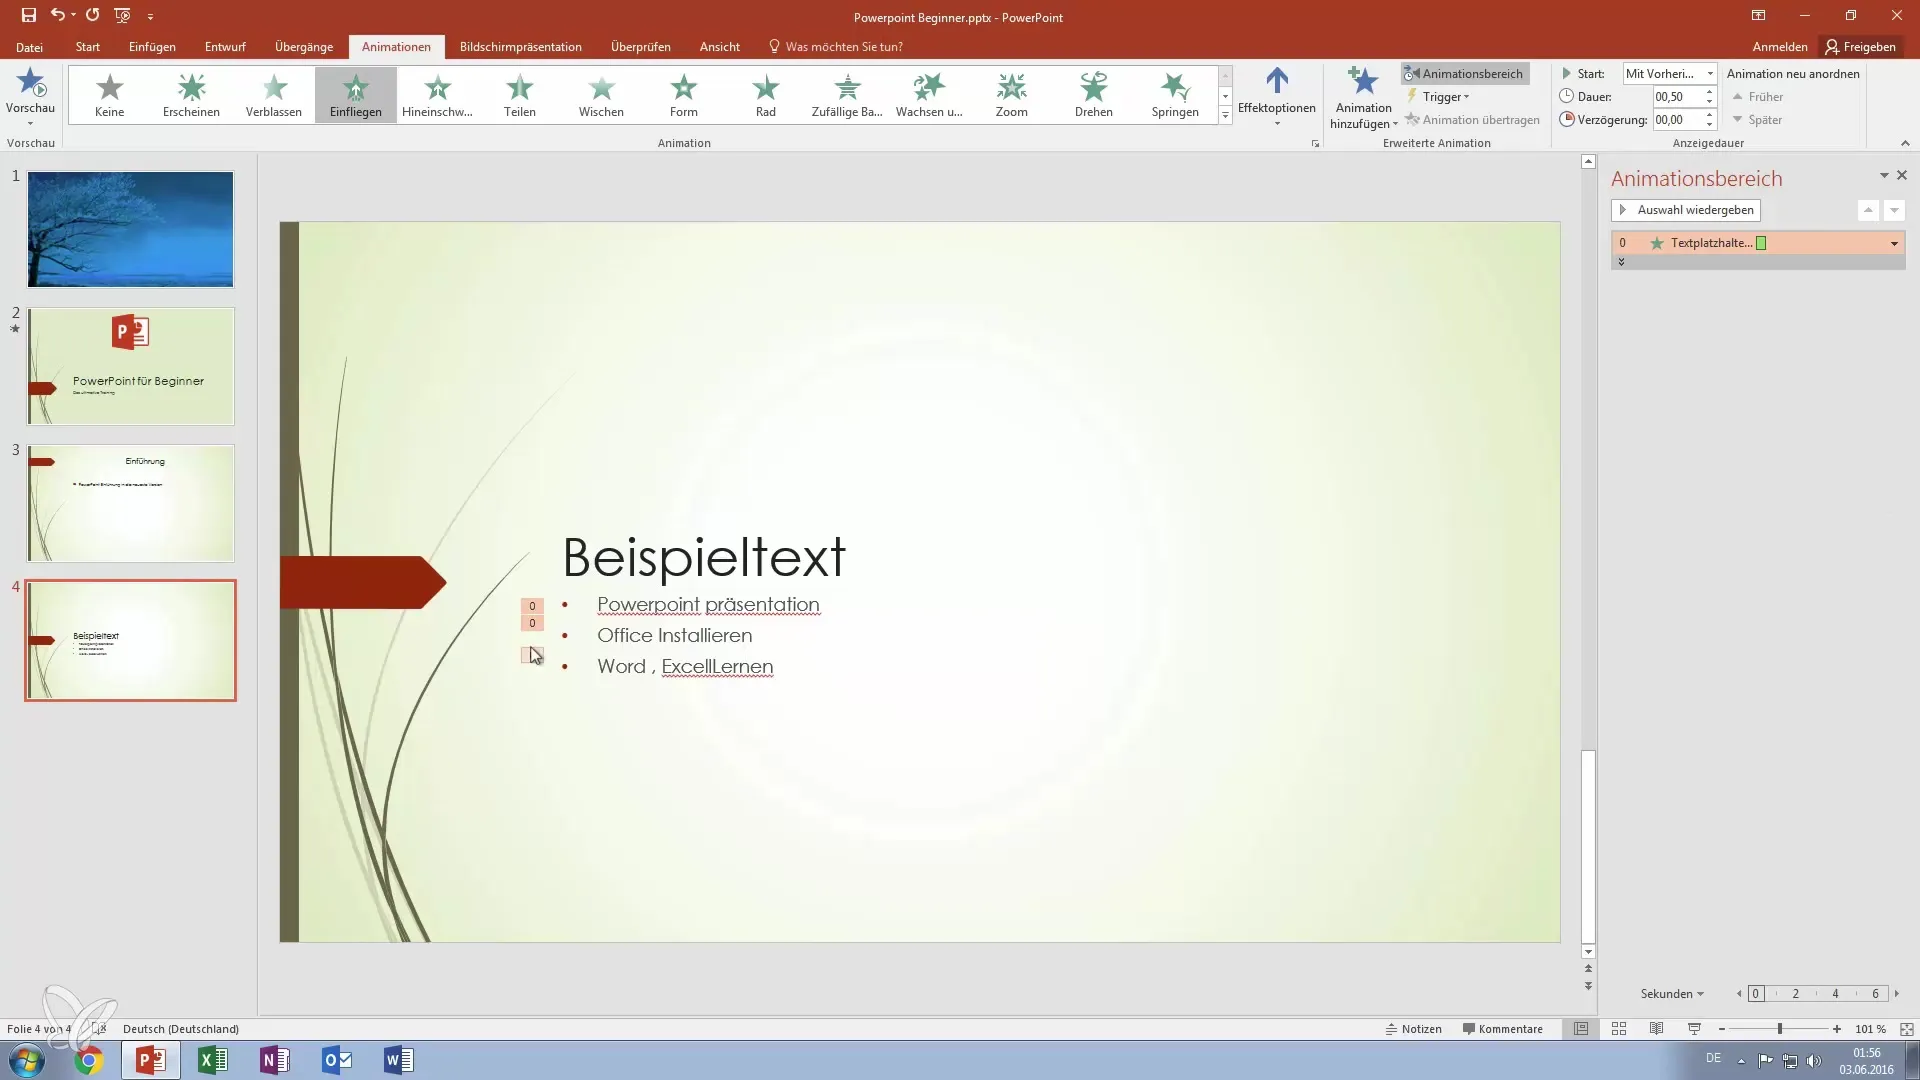Viewport: 1920px width, 1080px height.
Task: Toggle the Animationsbereich pane button
Action: [1464, 73]
